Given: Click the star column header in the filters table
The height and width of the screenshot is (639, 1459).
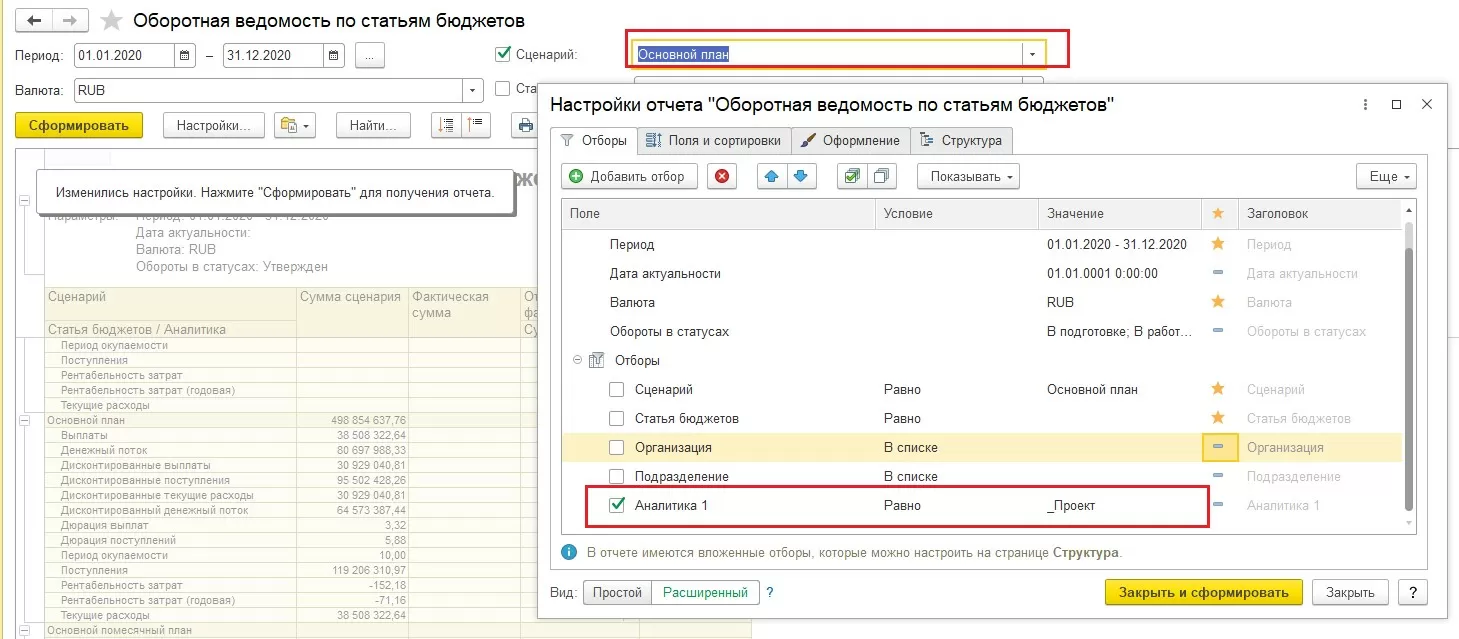Looking at the screenshot, I should pyautogui.click(x=1218, y=213).
